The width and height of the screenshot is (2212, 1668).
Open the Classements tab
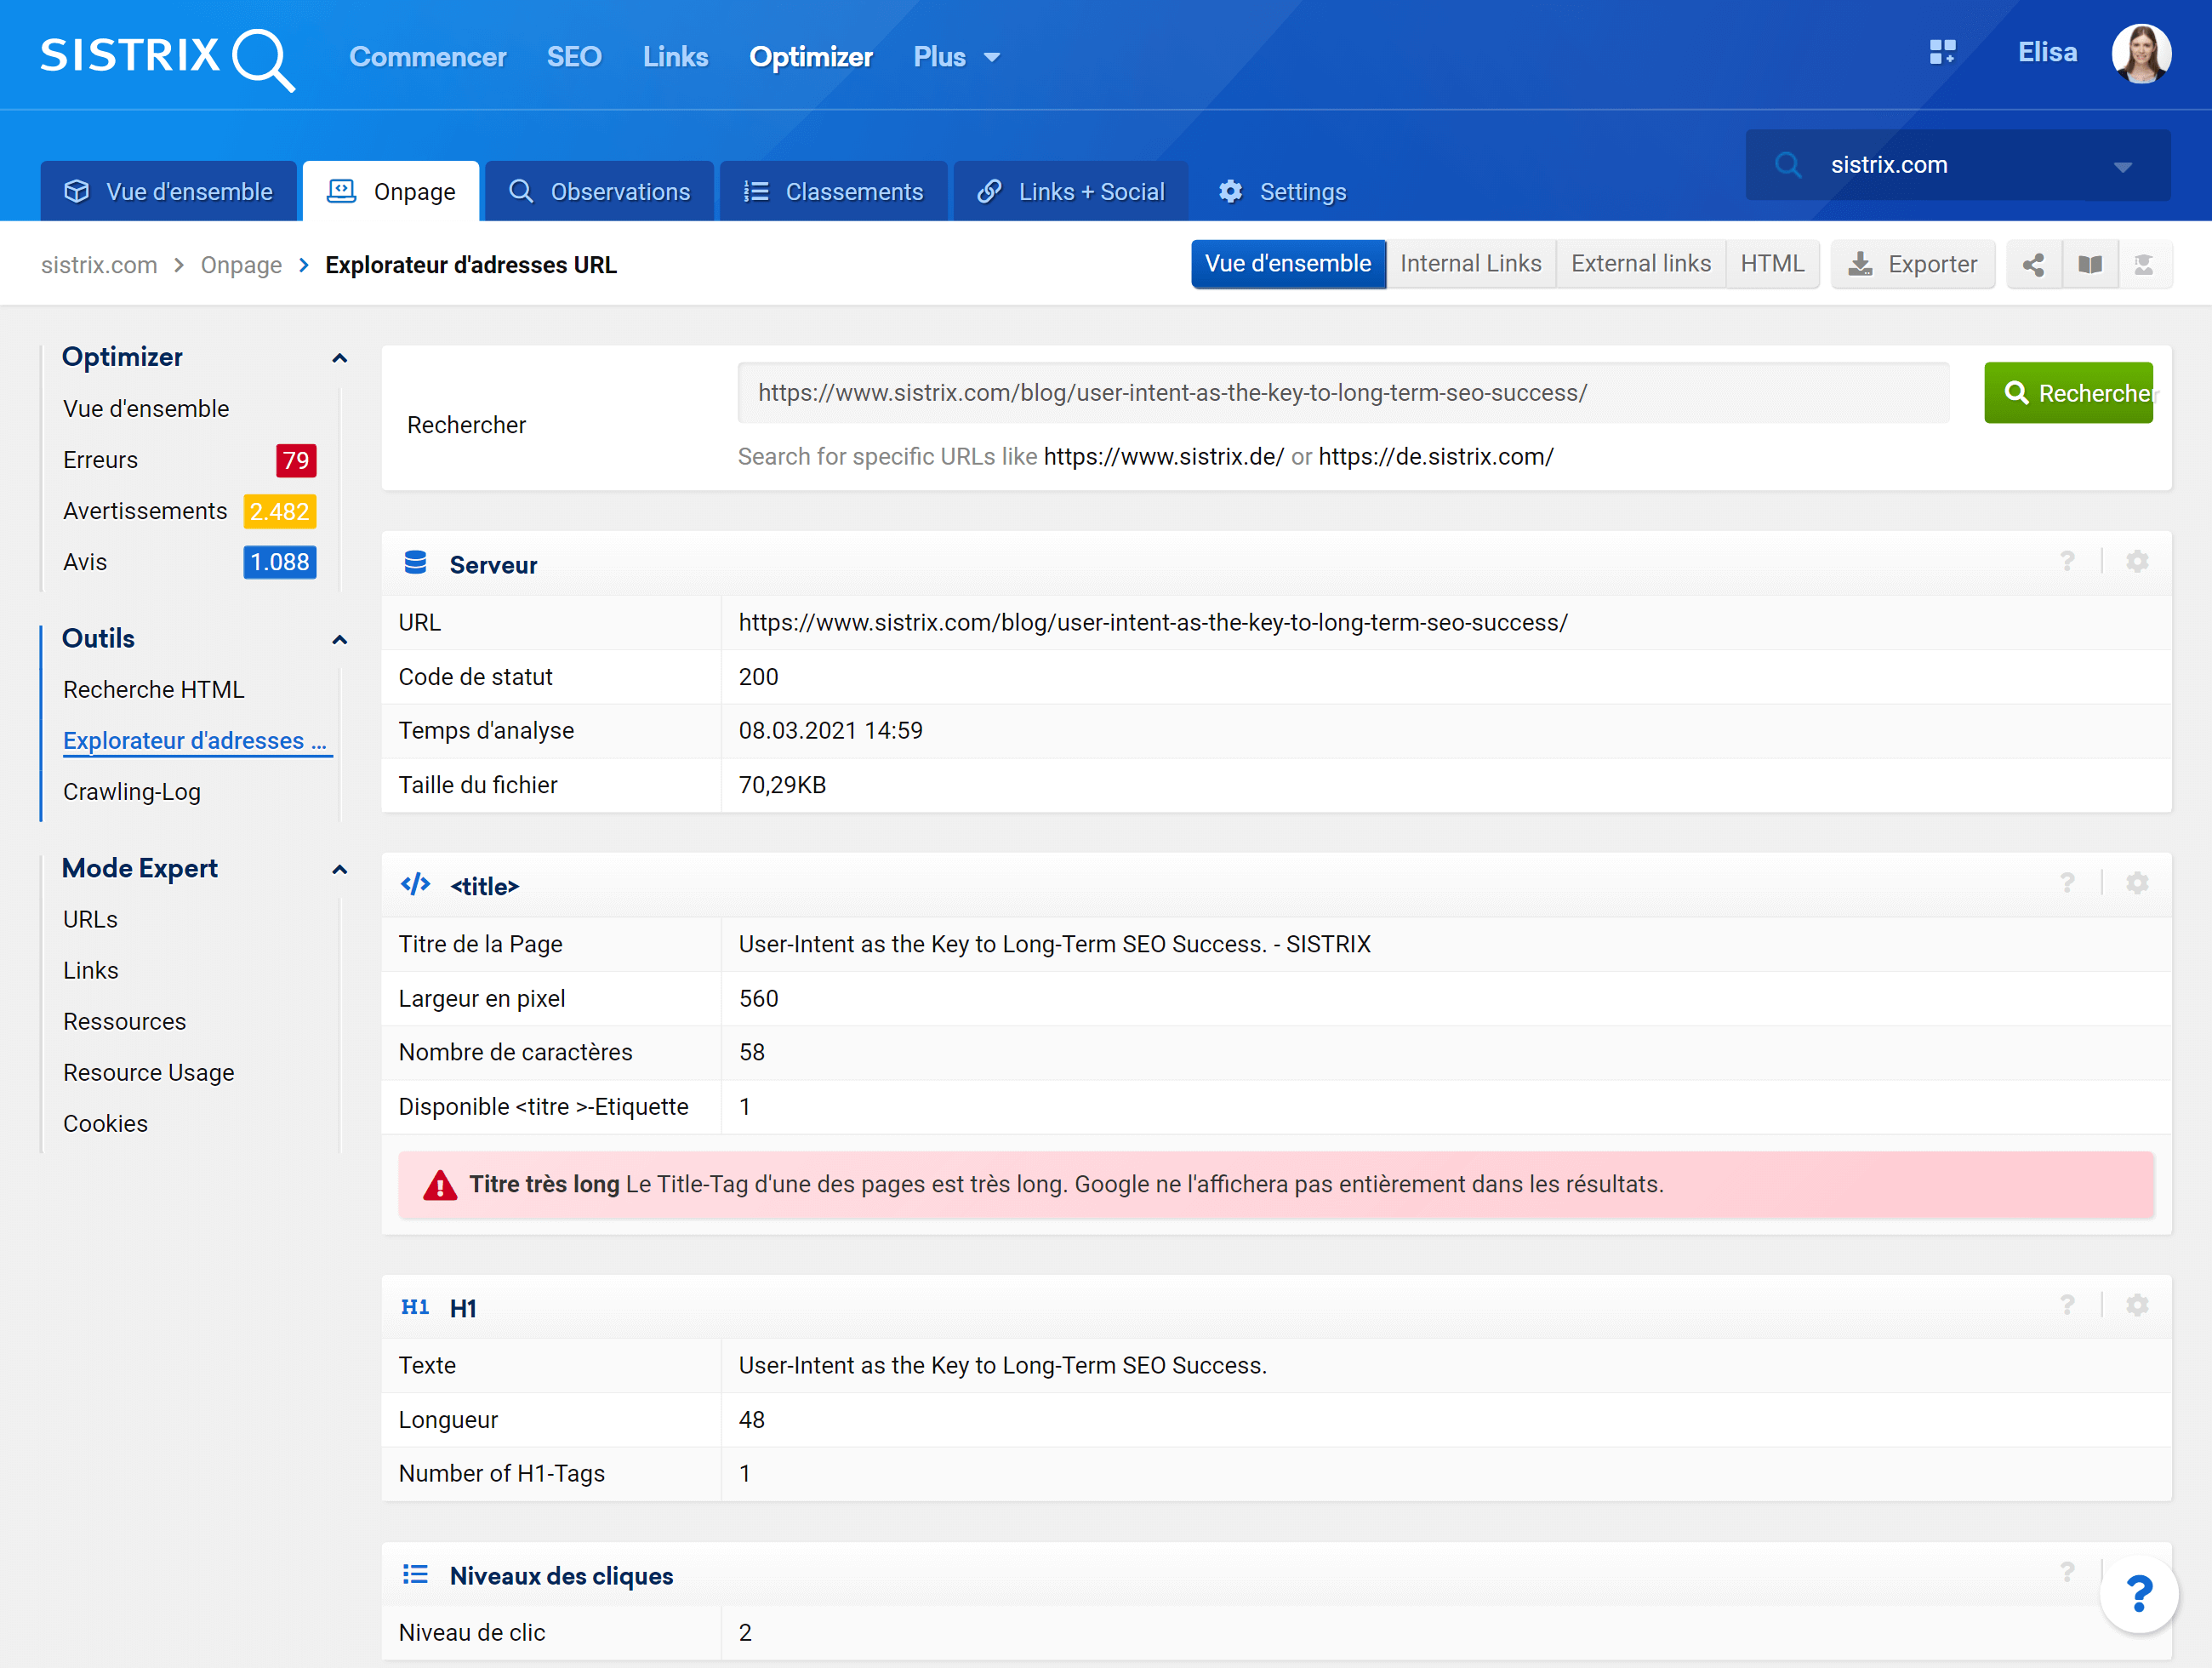point(833,191)
